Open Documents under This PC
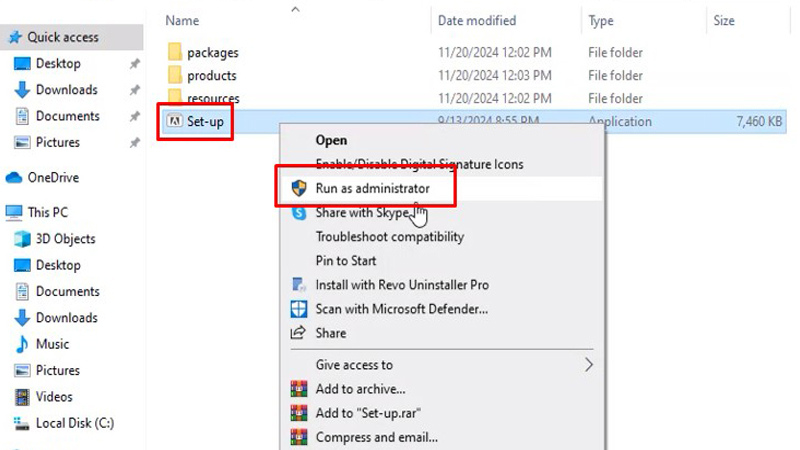 (67, 291)
